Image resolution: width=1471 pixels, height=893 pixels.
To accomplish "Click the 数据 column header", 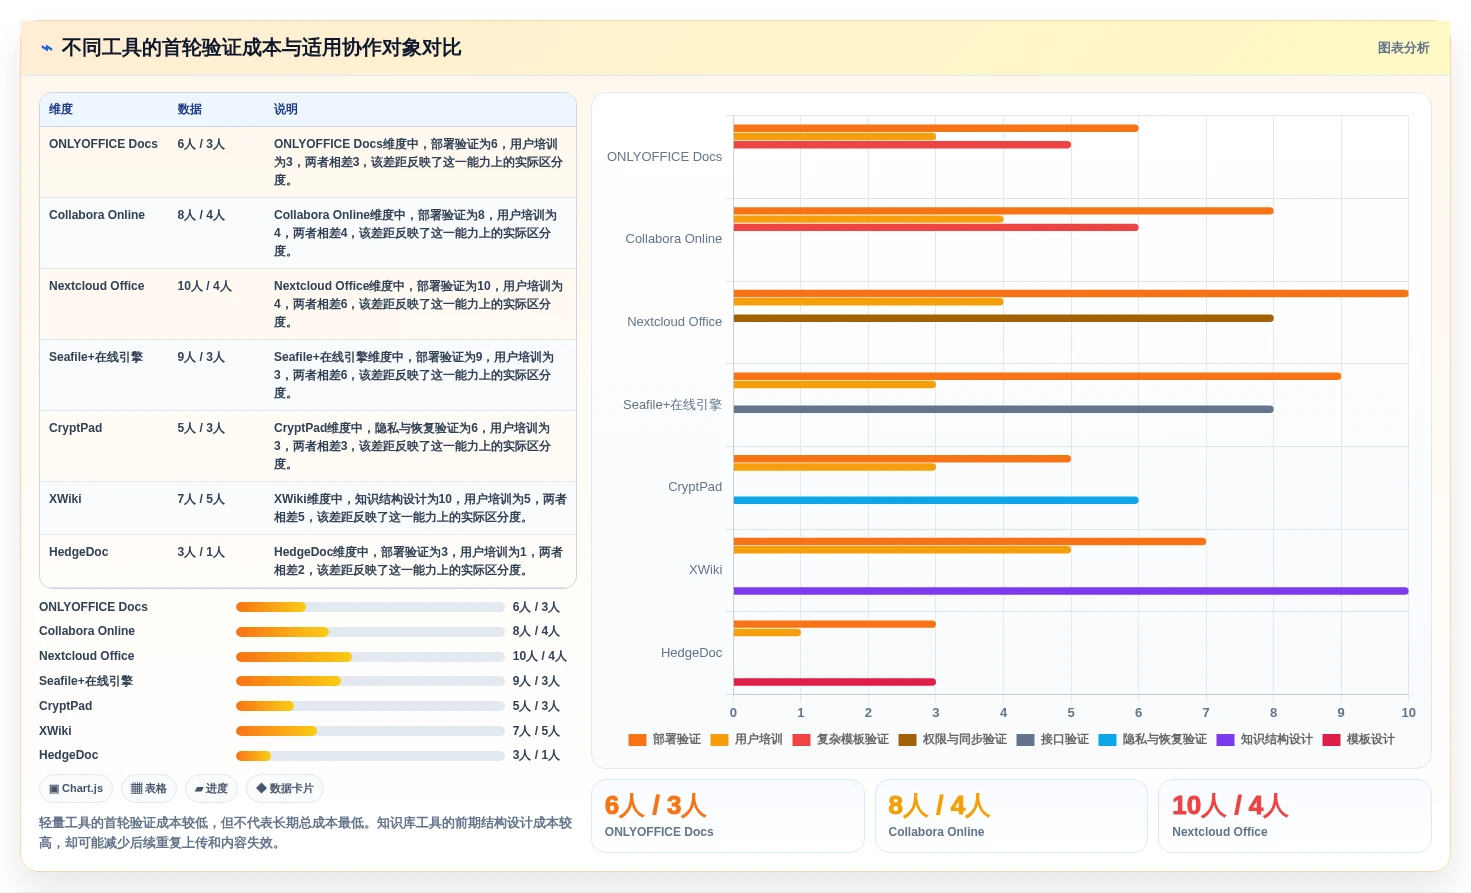I will pos(190,109).
